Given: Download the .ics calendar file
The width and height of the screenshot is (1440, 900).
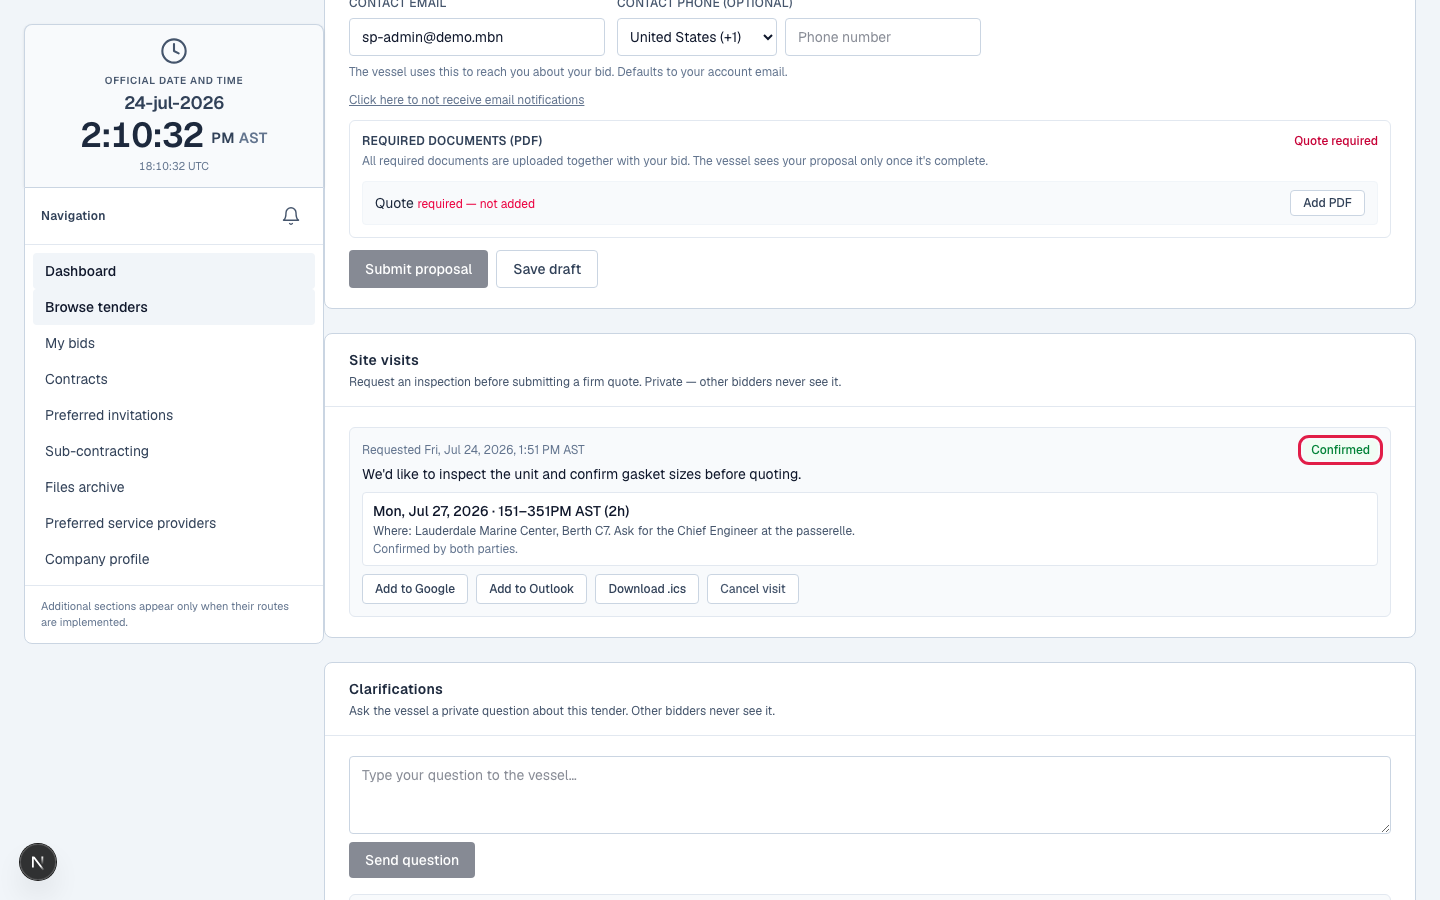Looking at the screenshot, I should 647,589.
